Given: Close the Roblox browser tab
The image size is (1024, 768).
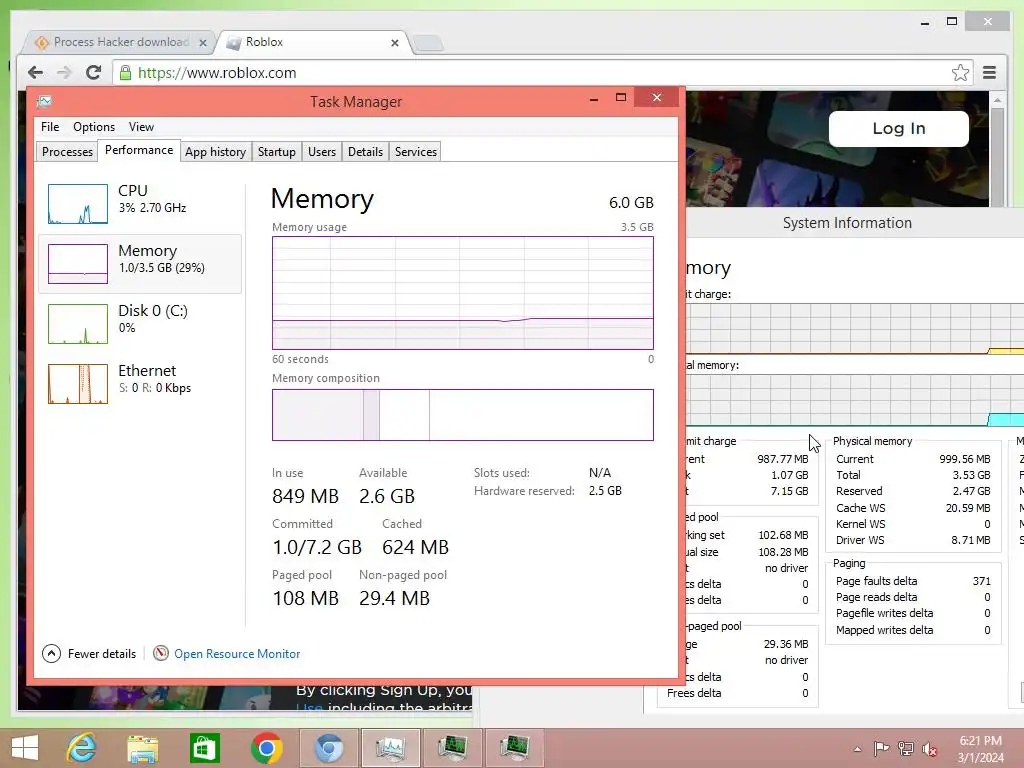Looking at the screenshot, I should [394, 42].
